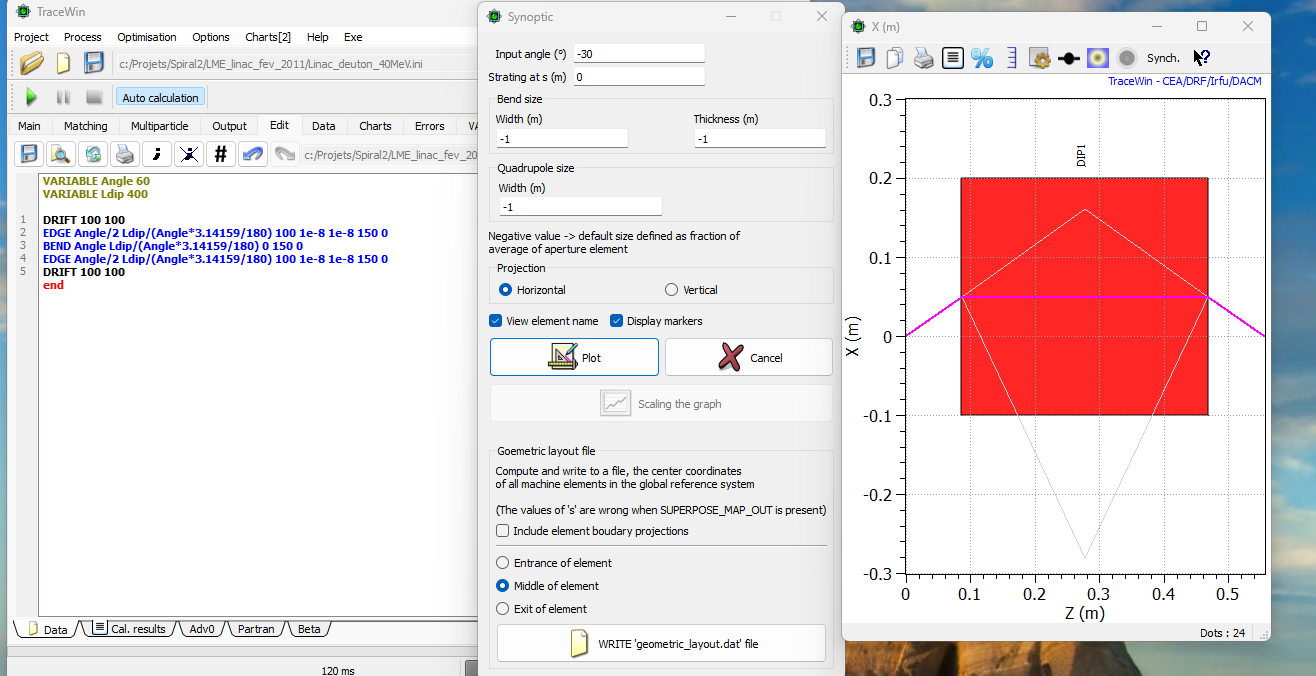This screenshot has height=676, width=1316.
Task: Enable Include element boundary projections
Action: (x=503, y=531)
